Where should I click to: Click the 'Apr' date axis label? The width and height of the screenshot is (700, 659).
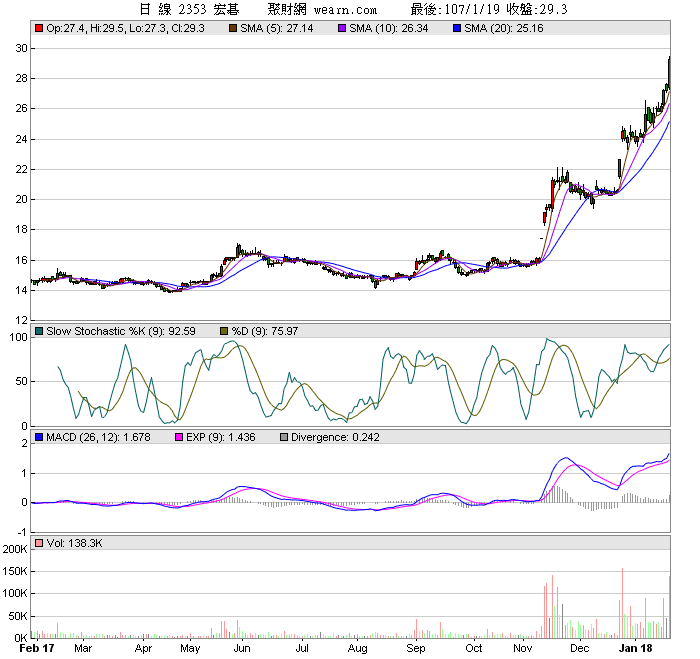click(x=143, y=648)
